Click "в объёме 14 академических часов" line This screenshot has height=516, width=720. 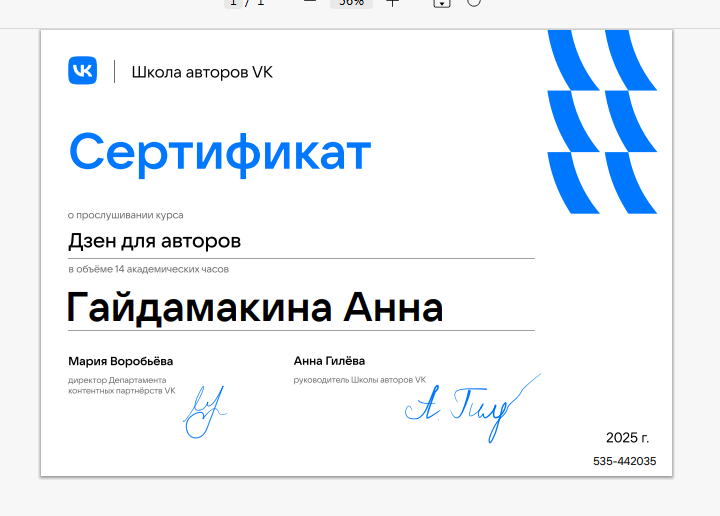coord(148,269)
